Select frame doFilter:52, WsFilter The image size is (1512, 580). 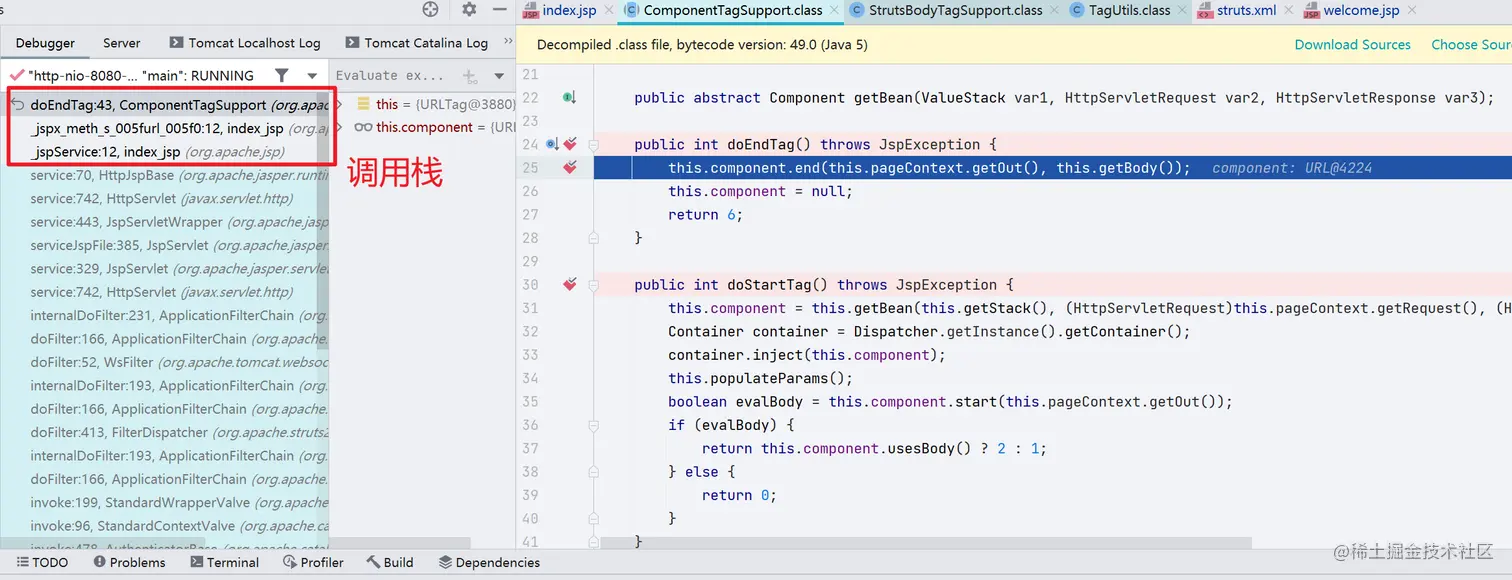(x=164, y=362)
